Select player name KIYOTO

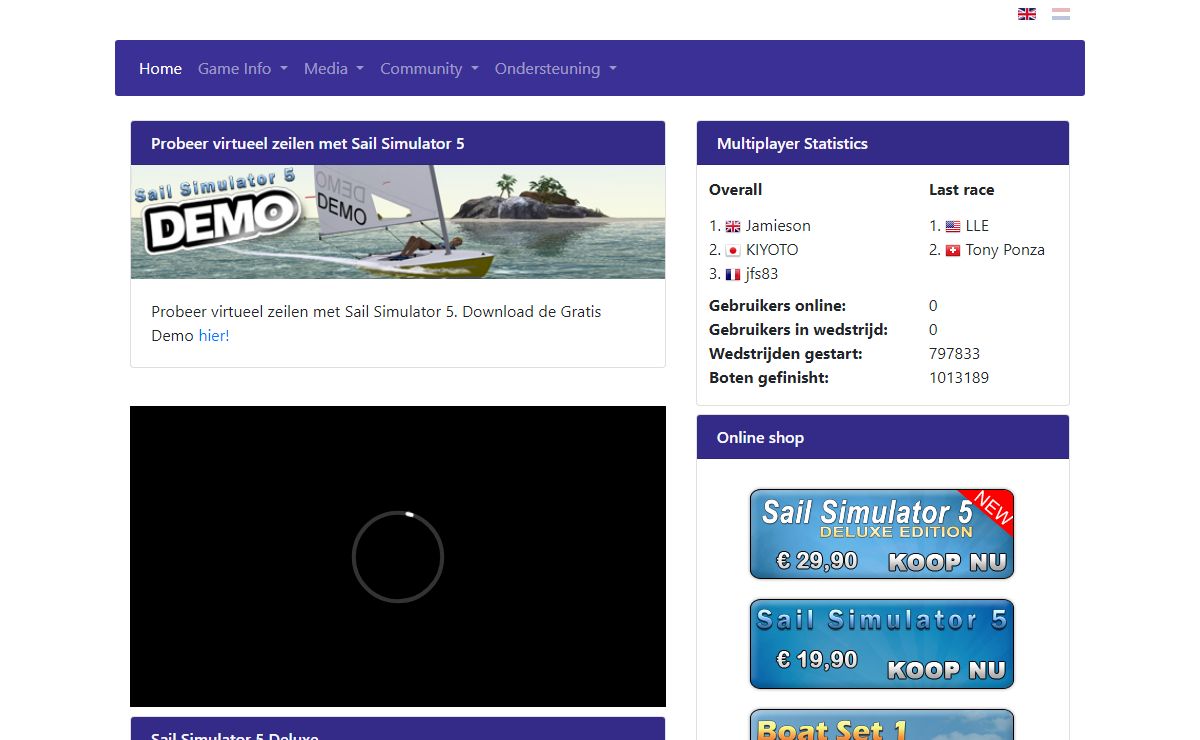(x=772, y=250)
